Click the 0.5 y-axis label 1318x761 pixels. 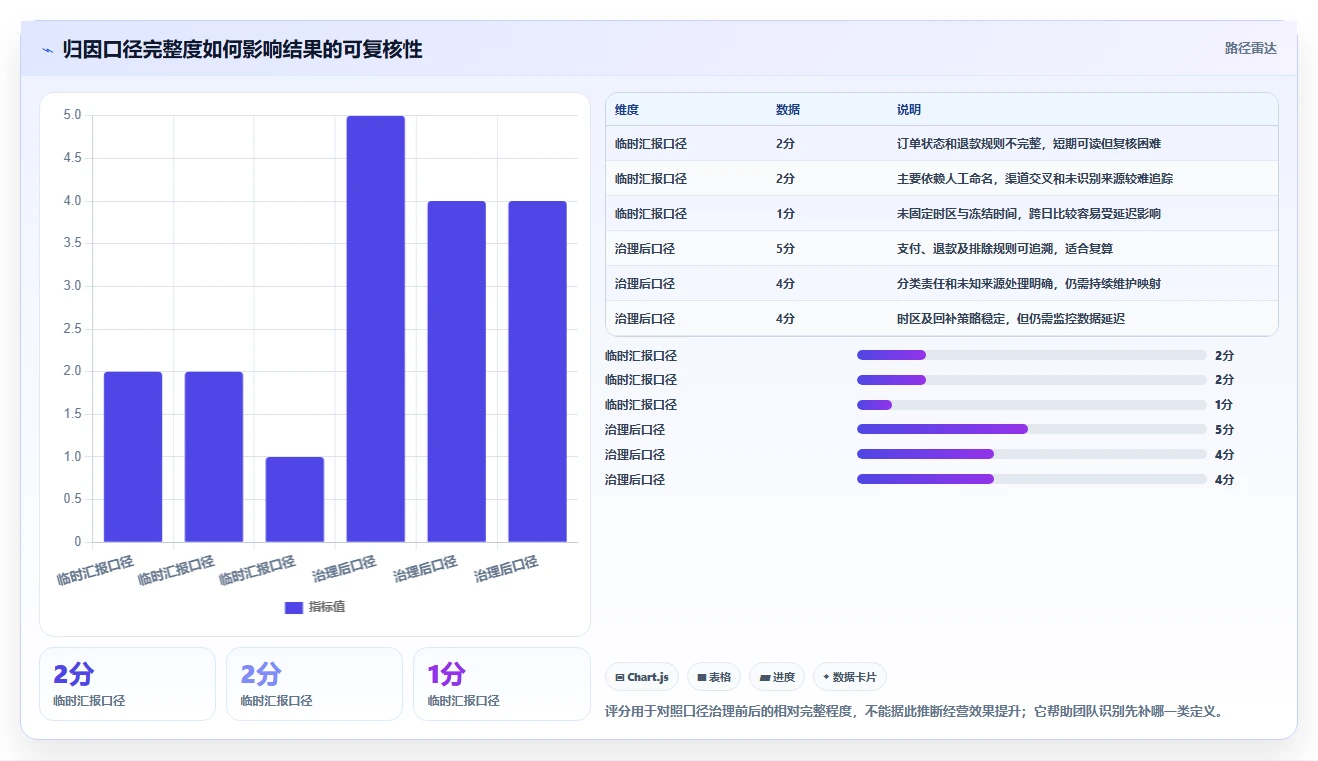click(72, 499)
